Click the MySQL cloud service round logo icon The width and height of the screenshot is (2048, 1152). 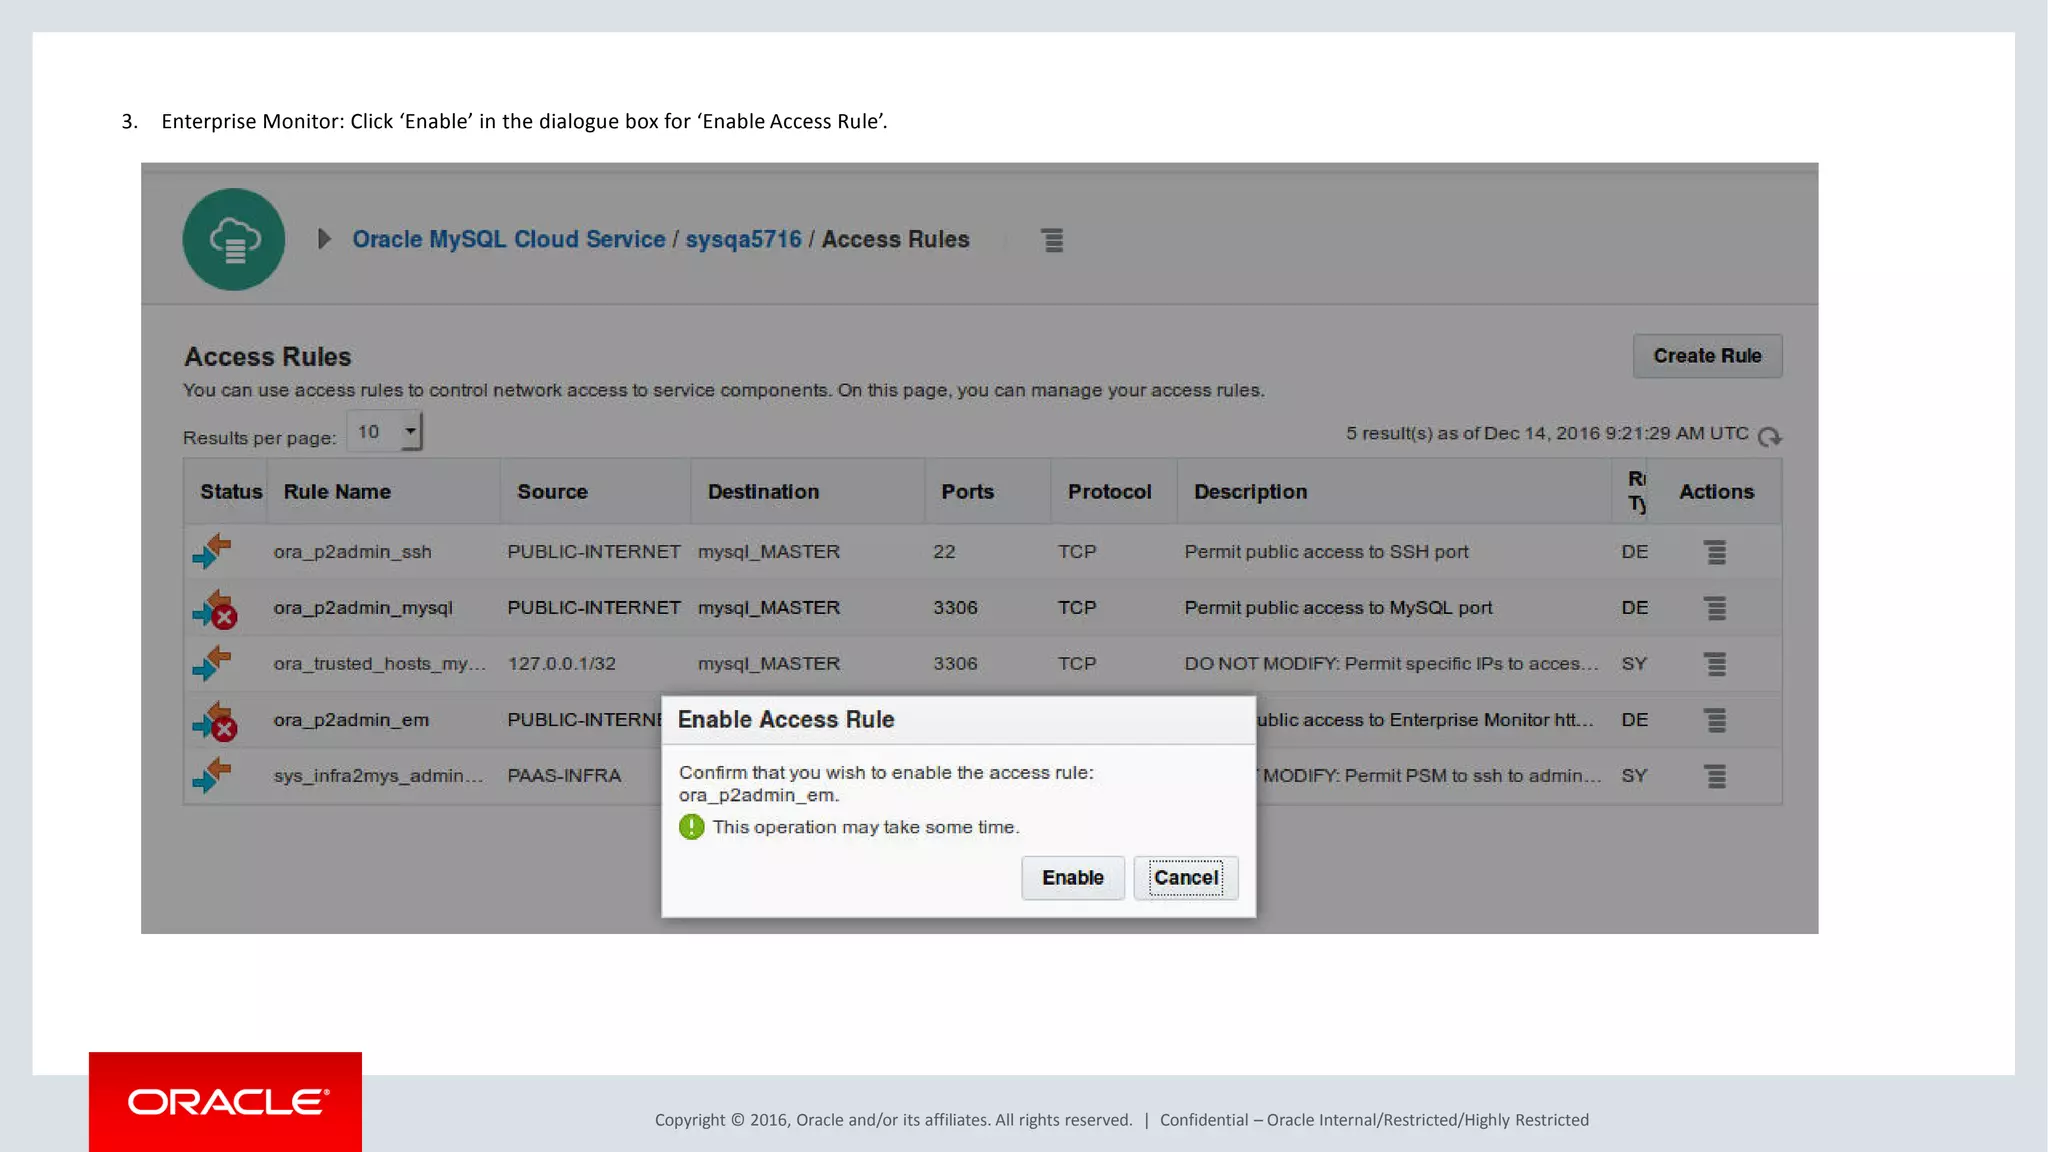click(234, 240)
